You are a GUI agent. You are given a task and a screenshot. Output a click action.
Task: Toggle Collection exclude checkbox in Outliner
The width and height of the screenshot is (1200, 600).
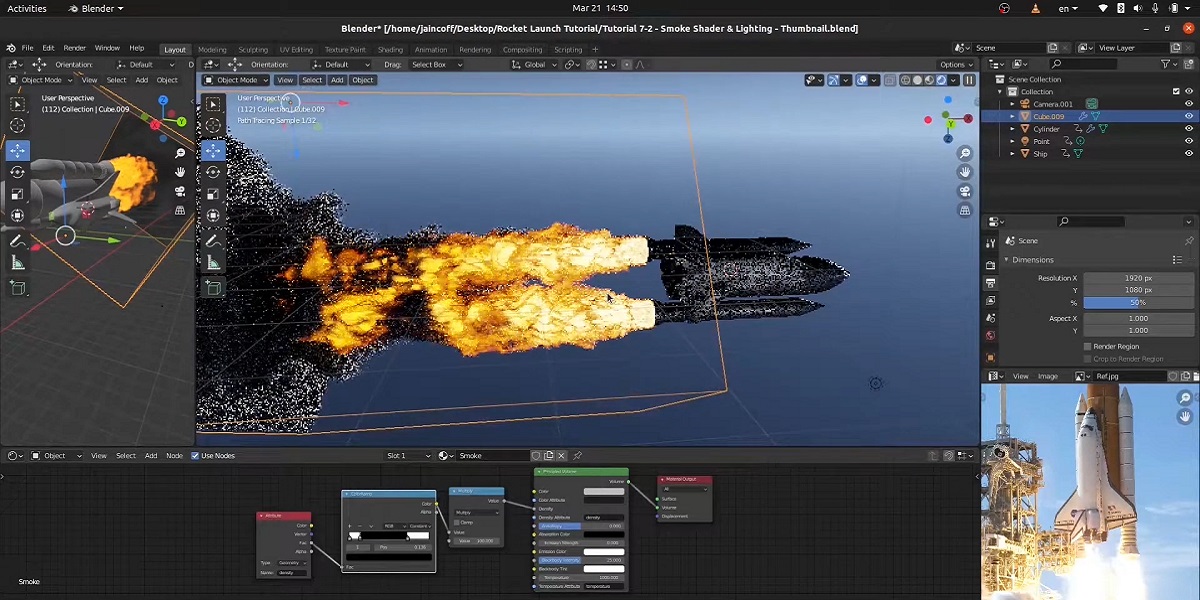coord(1175,92)
